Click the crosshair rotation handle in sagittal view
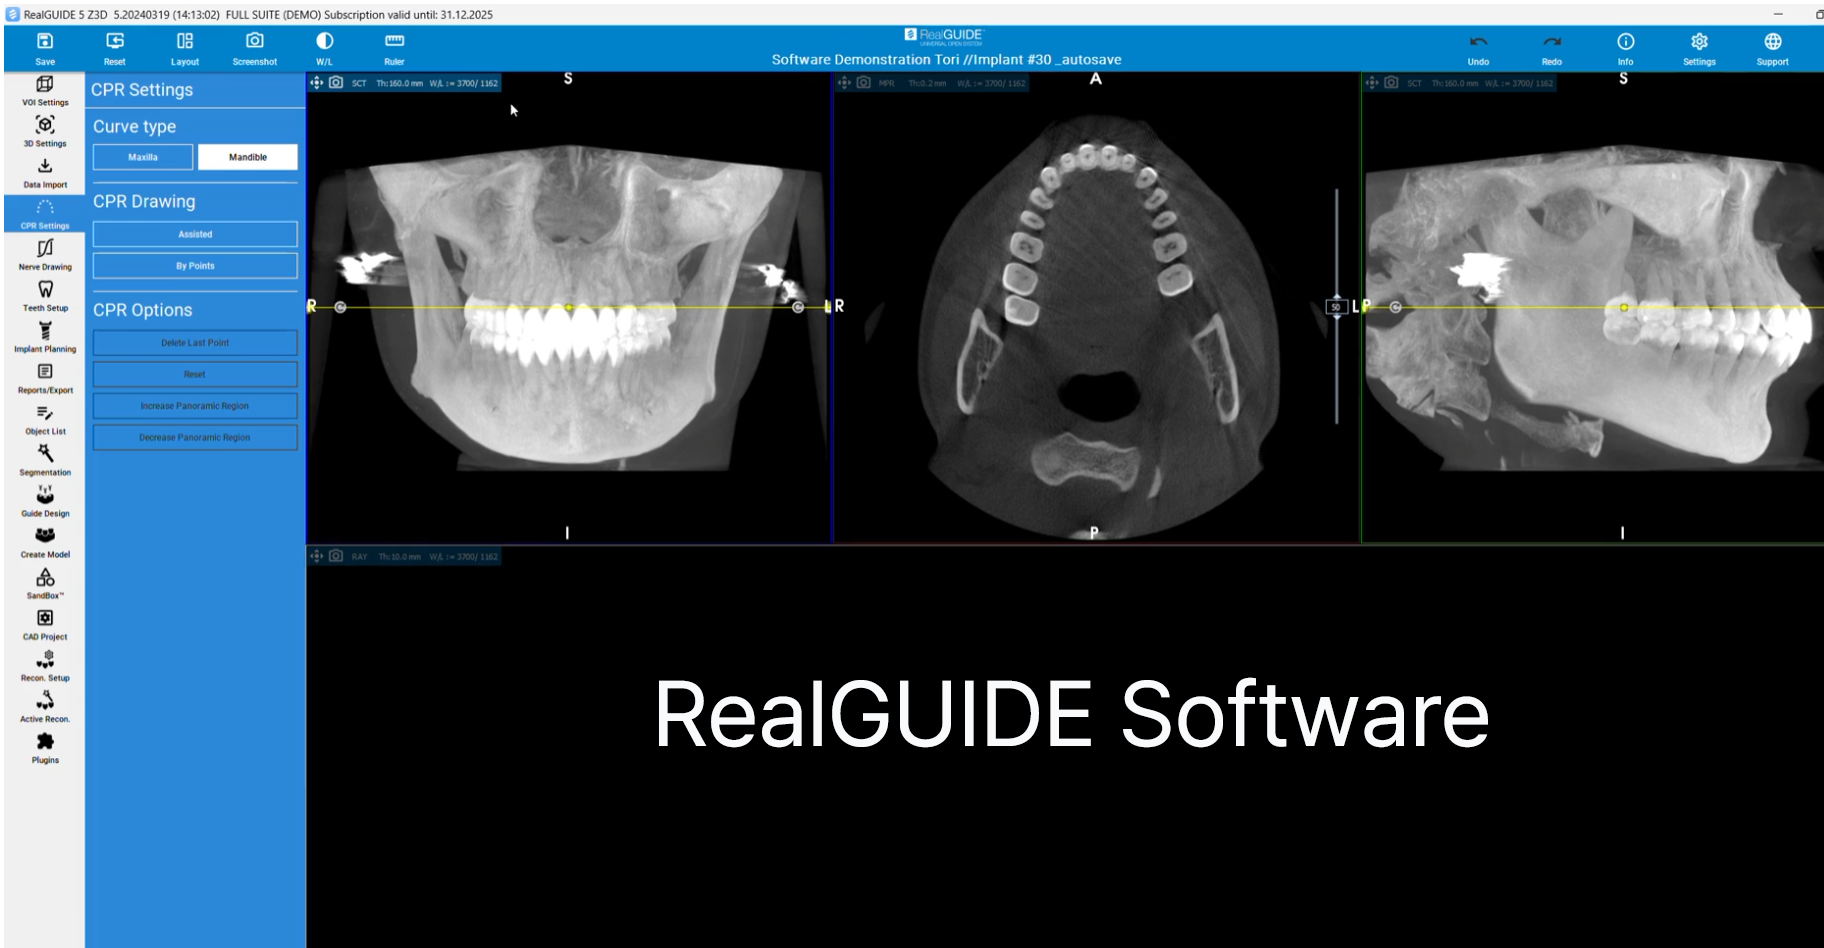Image resolution: width=1824 pixels, height=948 pixels. (1396, 307)
